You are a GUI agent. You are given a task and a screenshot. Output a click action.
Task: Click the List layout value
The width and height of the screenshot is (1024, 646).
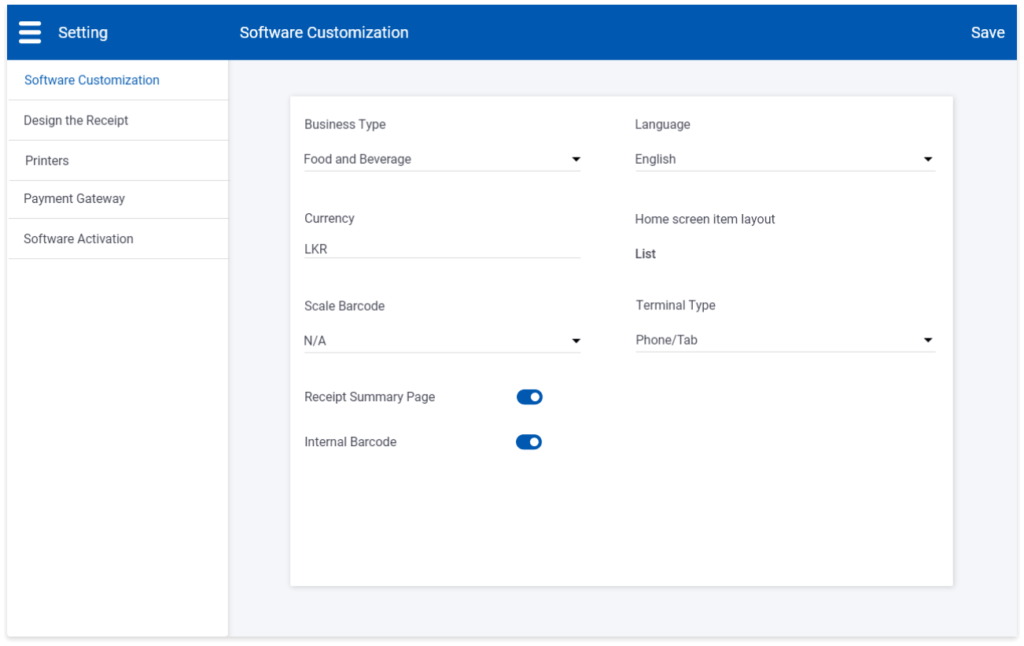pyautogui.click(x=645, y=254)
